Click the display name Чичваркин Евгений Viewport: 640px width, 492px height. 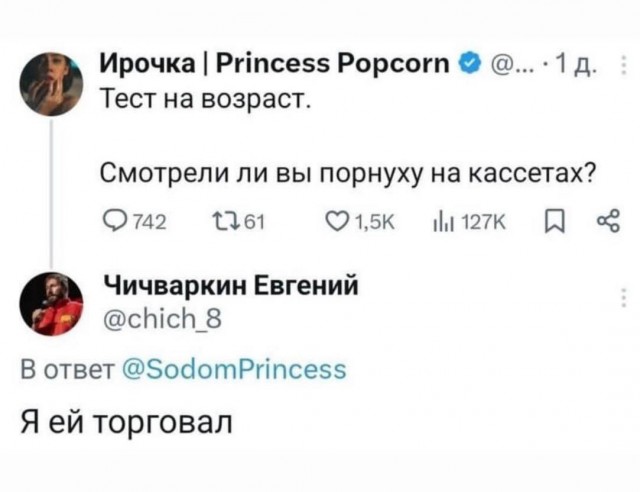226,288
